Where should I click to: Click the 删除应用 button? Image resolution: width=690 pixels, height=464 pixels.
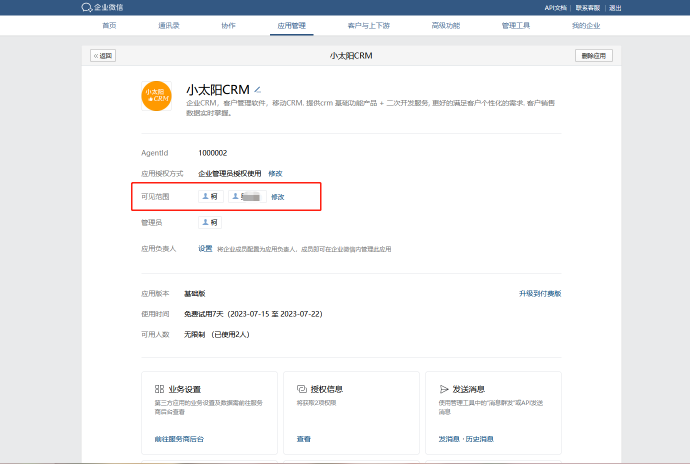pos(594,56)
